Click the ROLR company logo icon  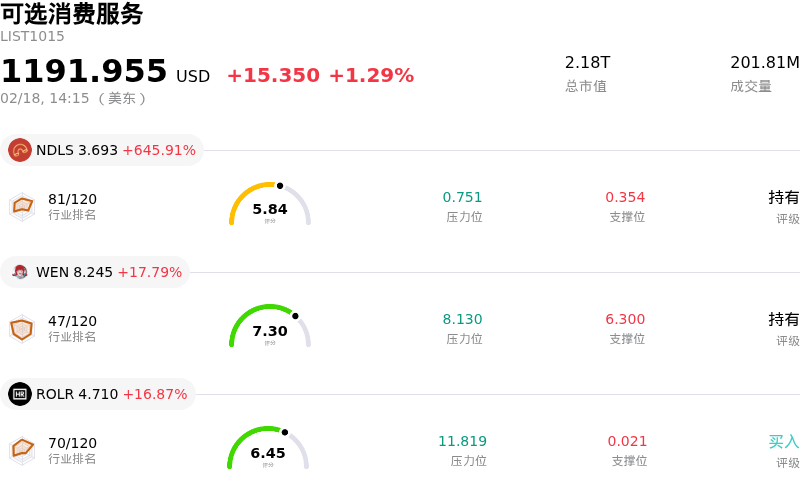pyautogui.click(x=20, y=394)
